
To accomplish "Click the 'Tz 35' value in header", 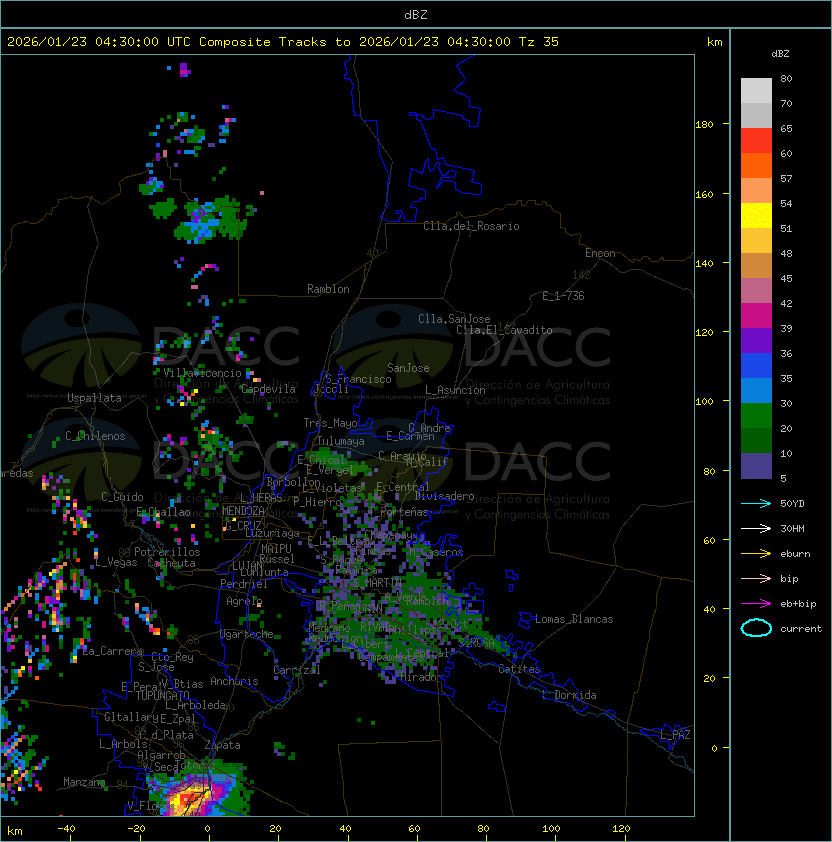I will pyautogui.click(x=539, y=42).
